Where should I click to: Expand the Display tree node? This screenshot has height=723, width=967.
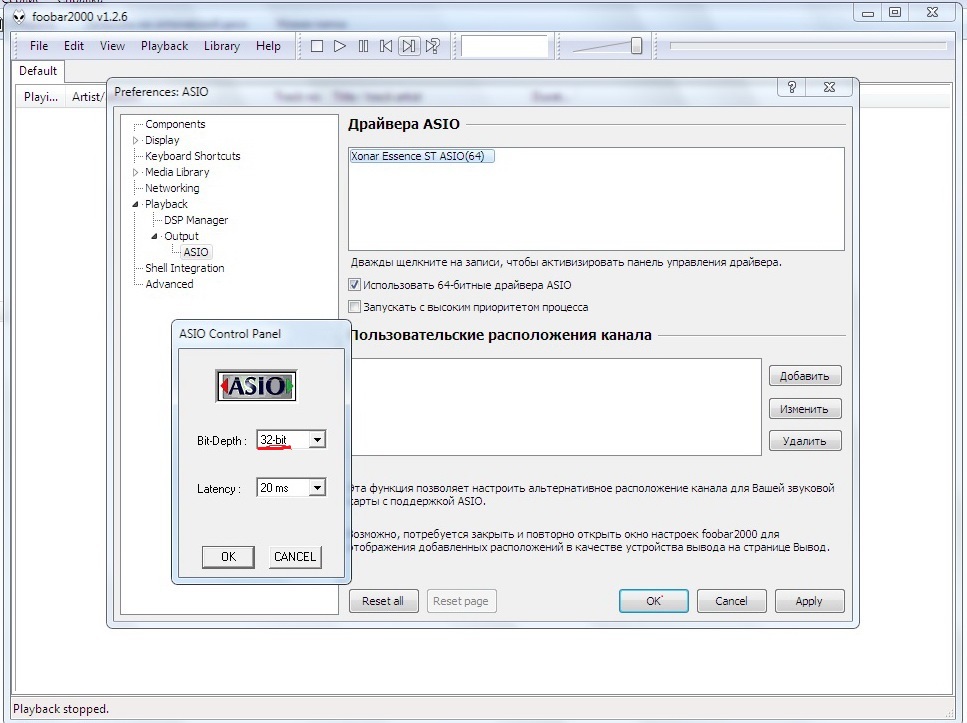pos(136,140)
